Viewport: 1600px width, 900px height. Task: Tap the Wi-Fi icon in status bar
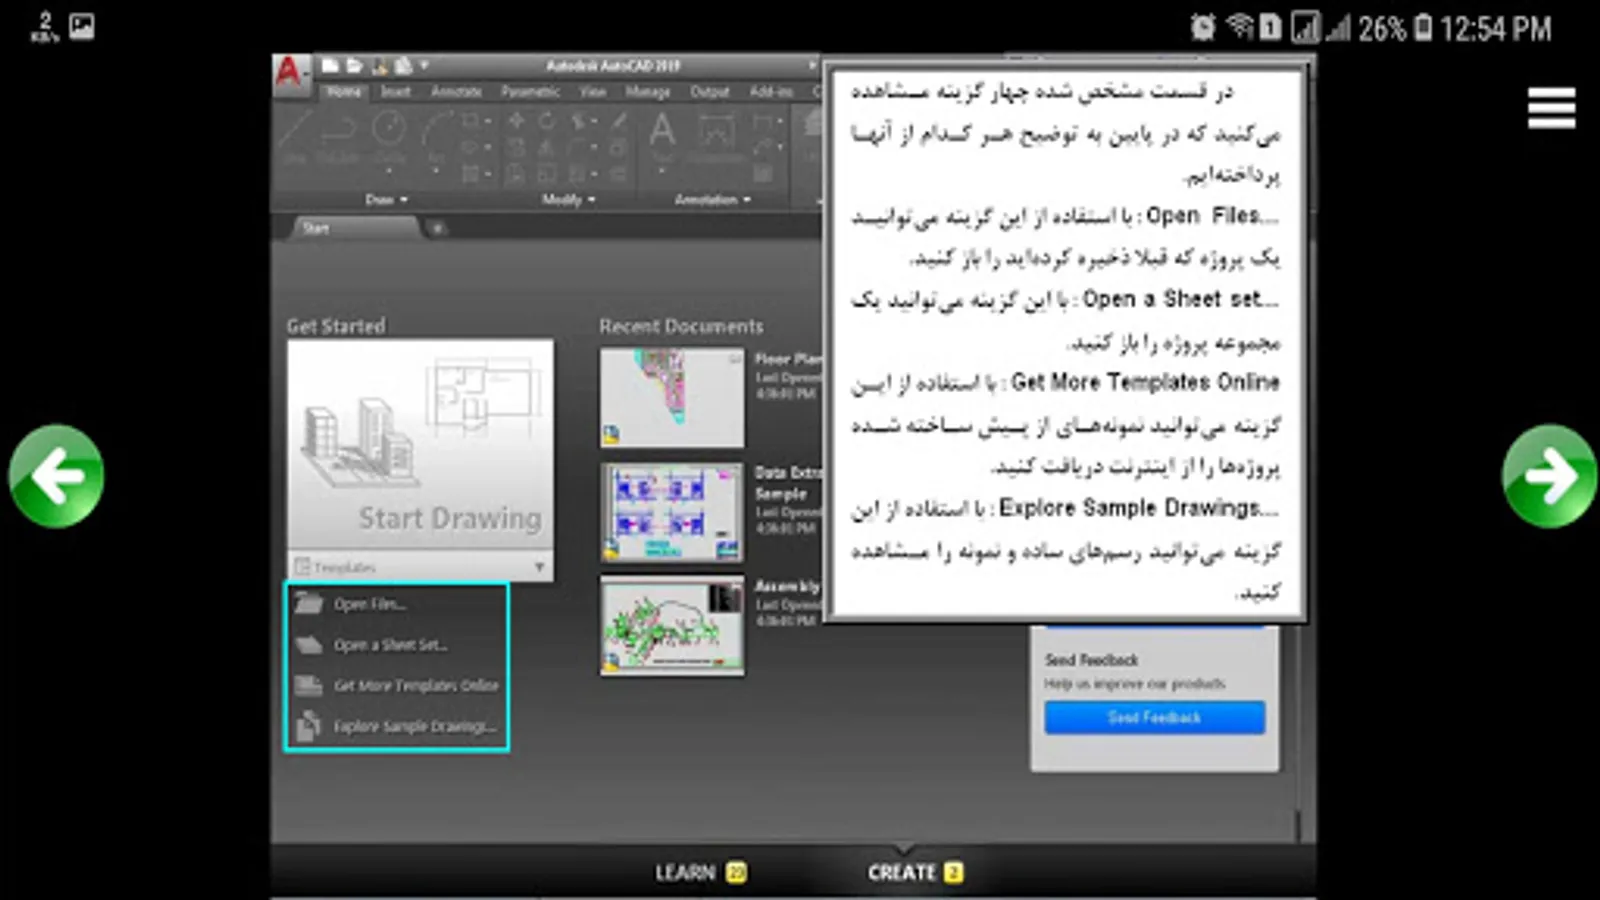tap(1239, 27)
